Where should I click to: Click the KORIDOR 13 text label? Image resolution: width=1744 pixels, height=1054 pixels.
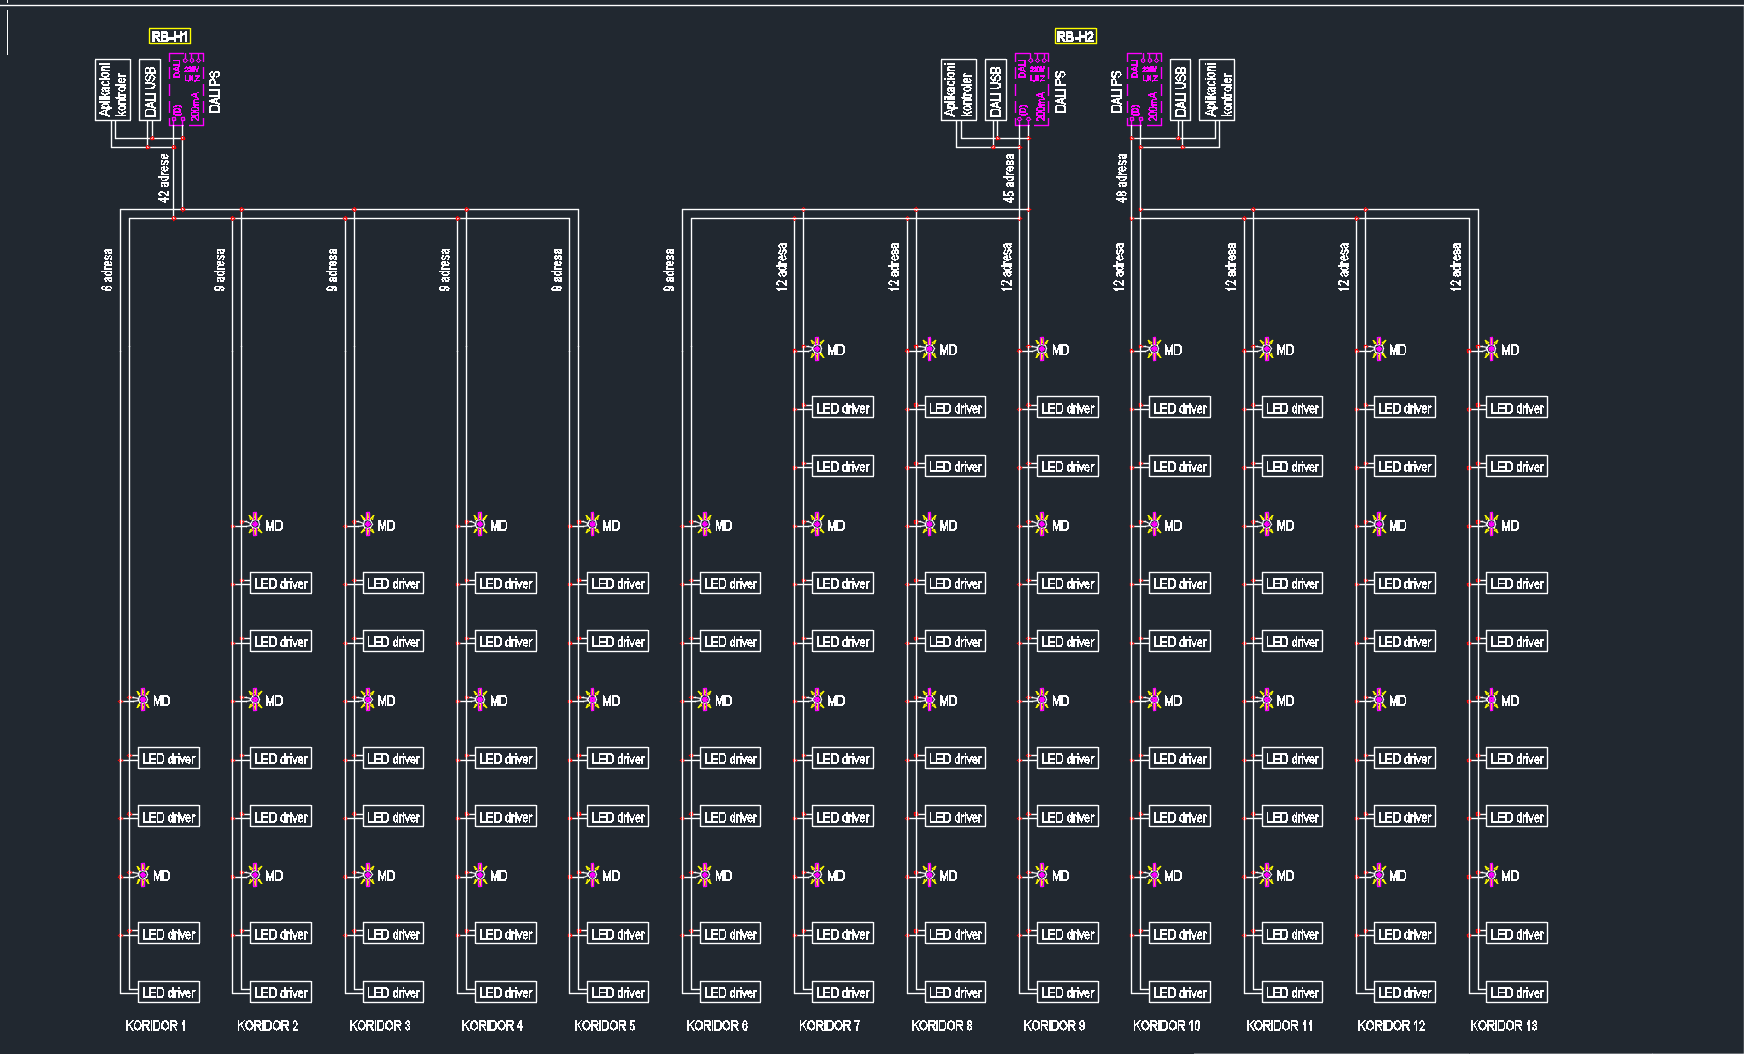click(x=1503, y=1026)
